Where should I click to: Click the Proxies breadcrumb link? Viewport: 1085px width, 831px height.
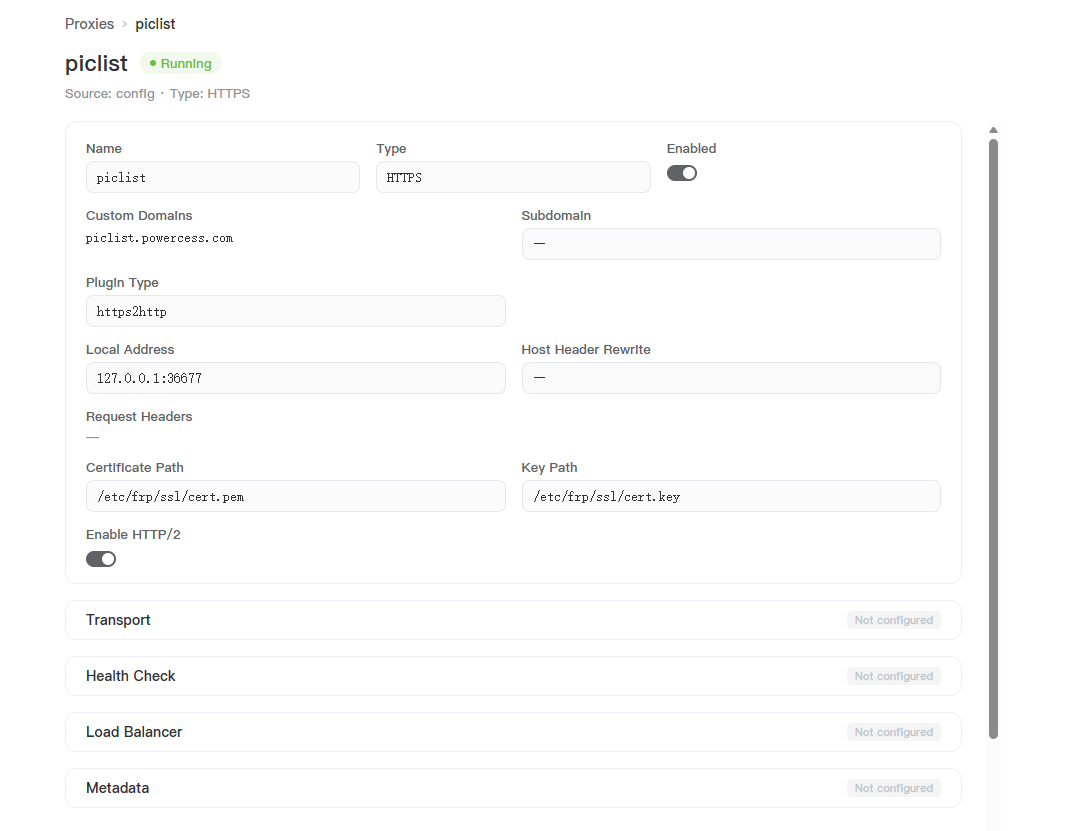tap(89, 24)
